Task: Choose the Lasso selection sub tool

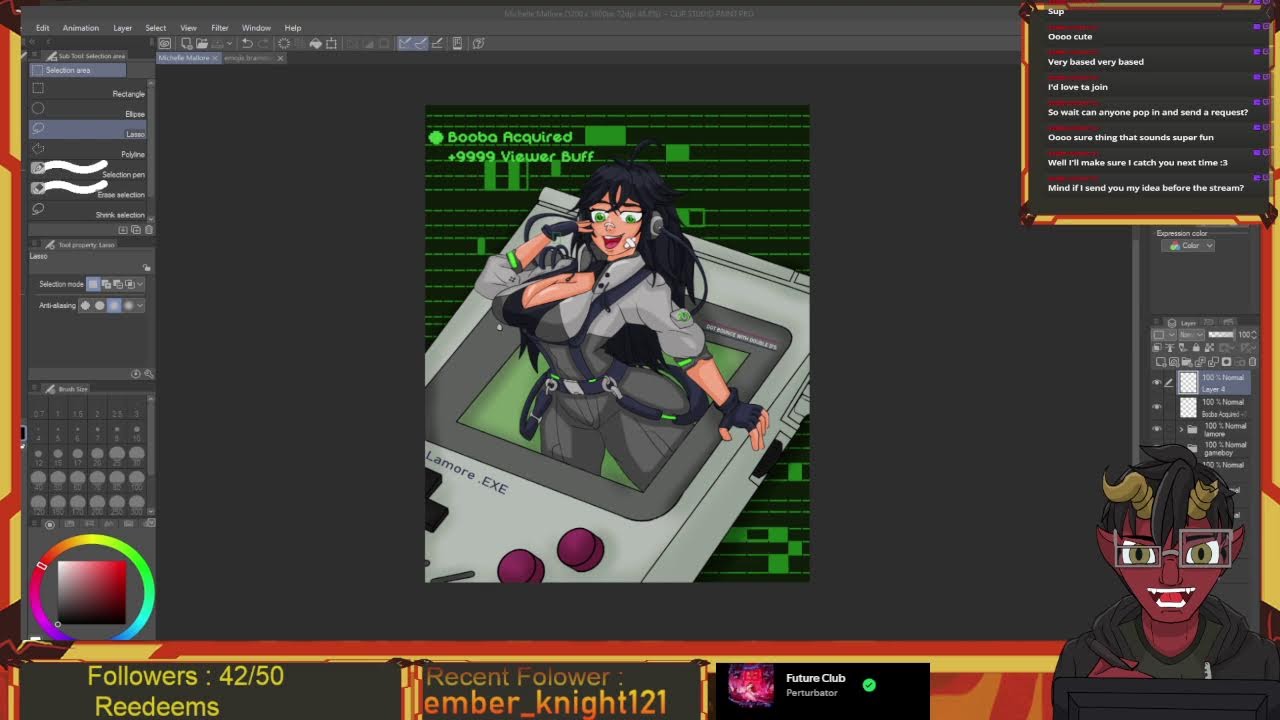Action: 90,132
